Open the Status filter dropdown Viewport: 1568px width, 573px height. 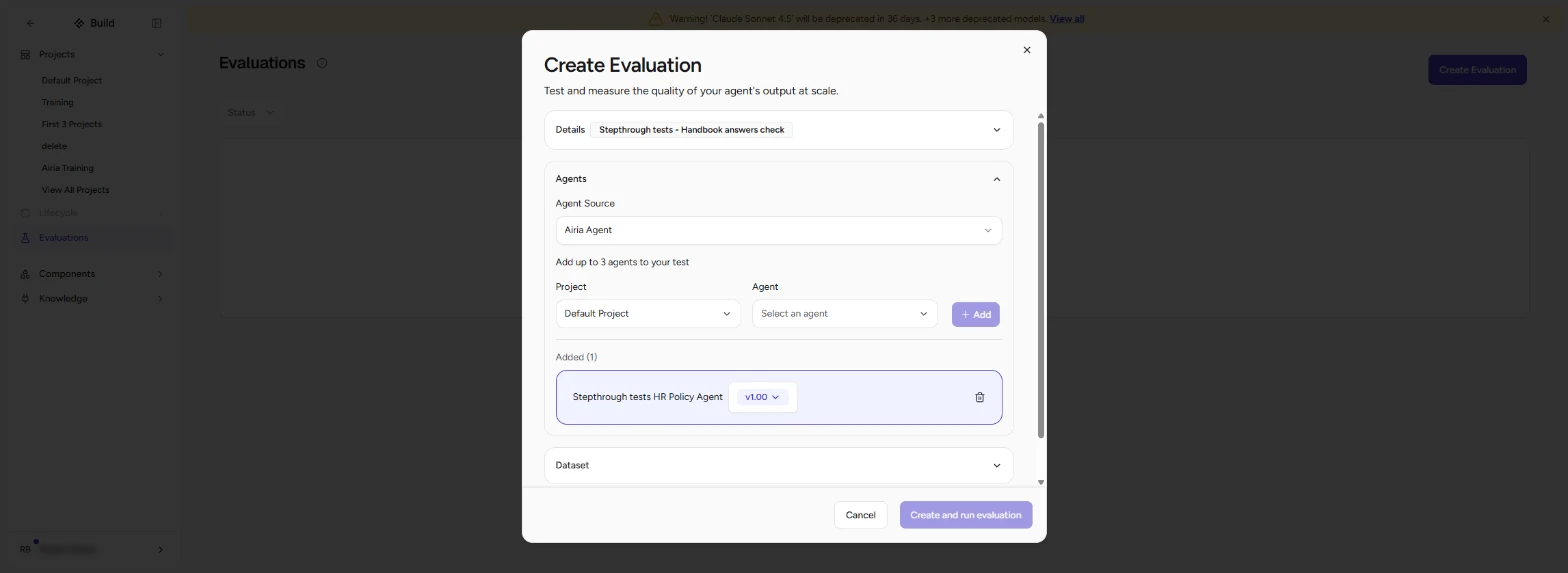click(250, 113)
